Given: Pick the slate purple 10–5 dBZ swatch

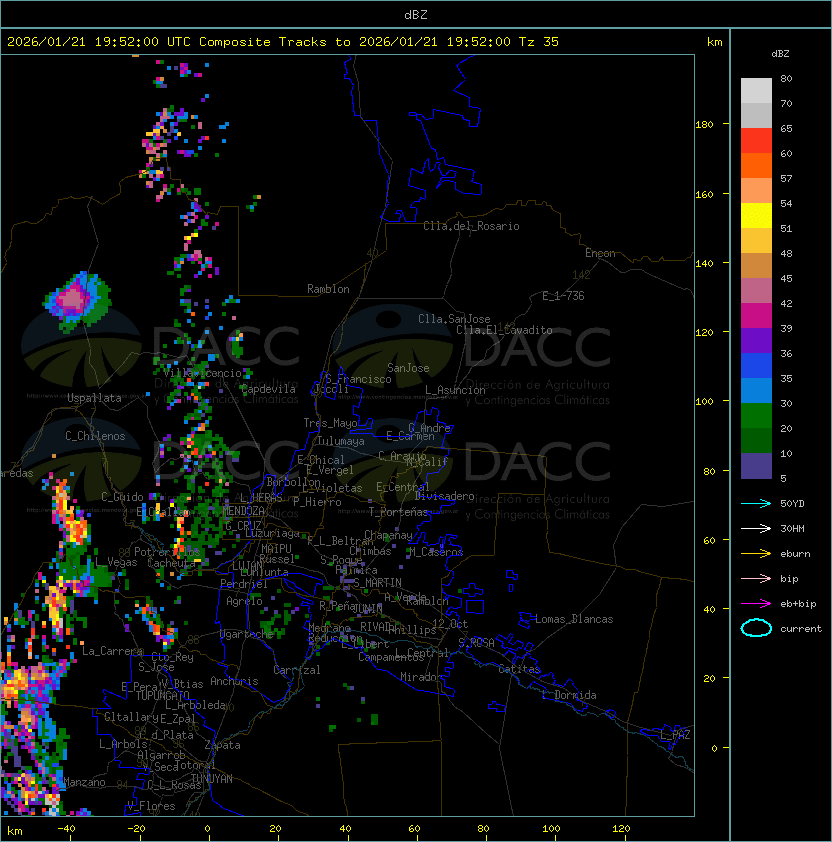Looking at the screenshot, I should click(756, 466).
